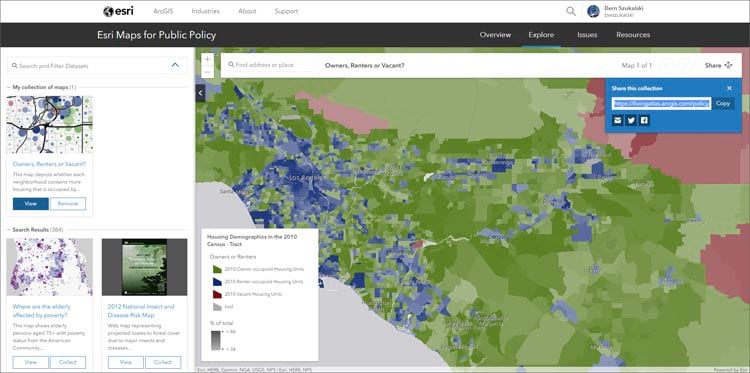750x373 pixels.
Task: Zoom out on the map
Action: [x=207, y=72]
